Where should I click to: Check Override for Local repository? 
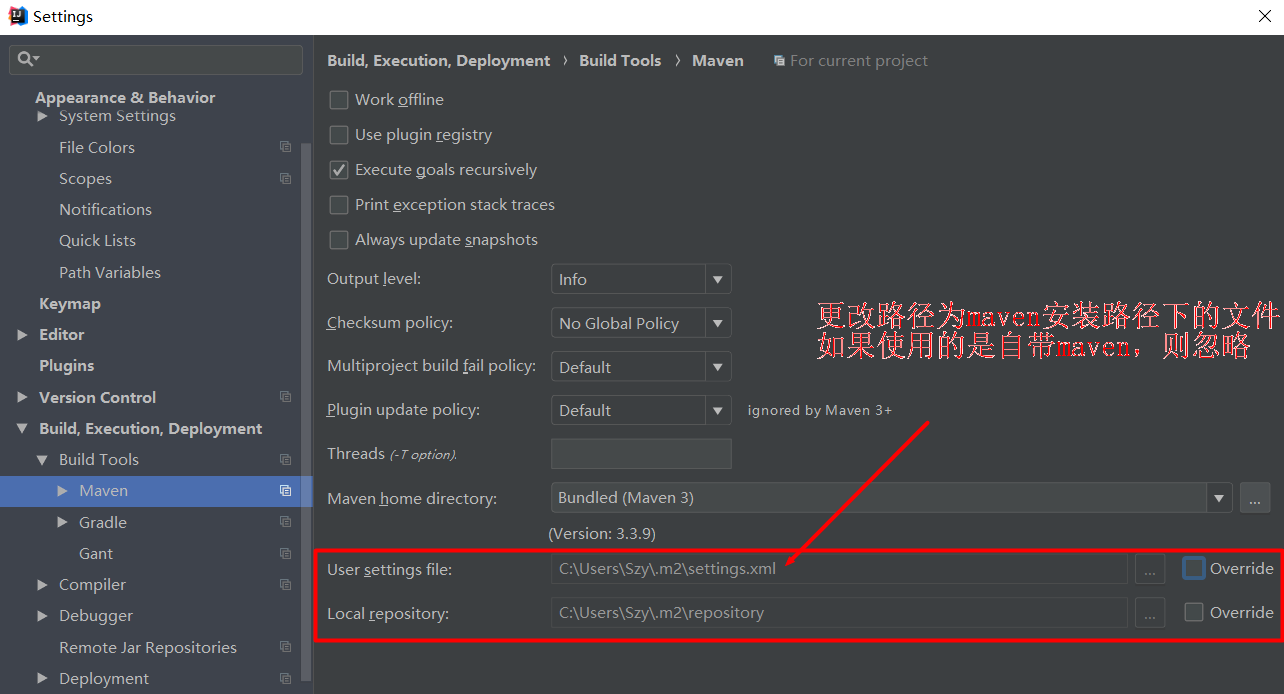(1194, 612)
